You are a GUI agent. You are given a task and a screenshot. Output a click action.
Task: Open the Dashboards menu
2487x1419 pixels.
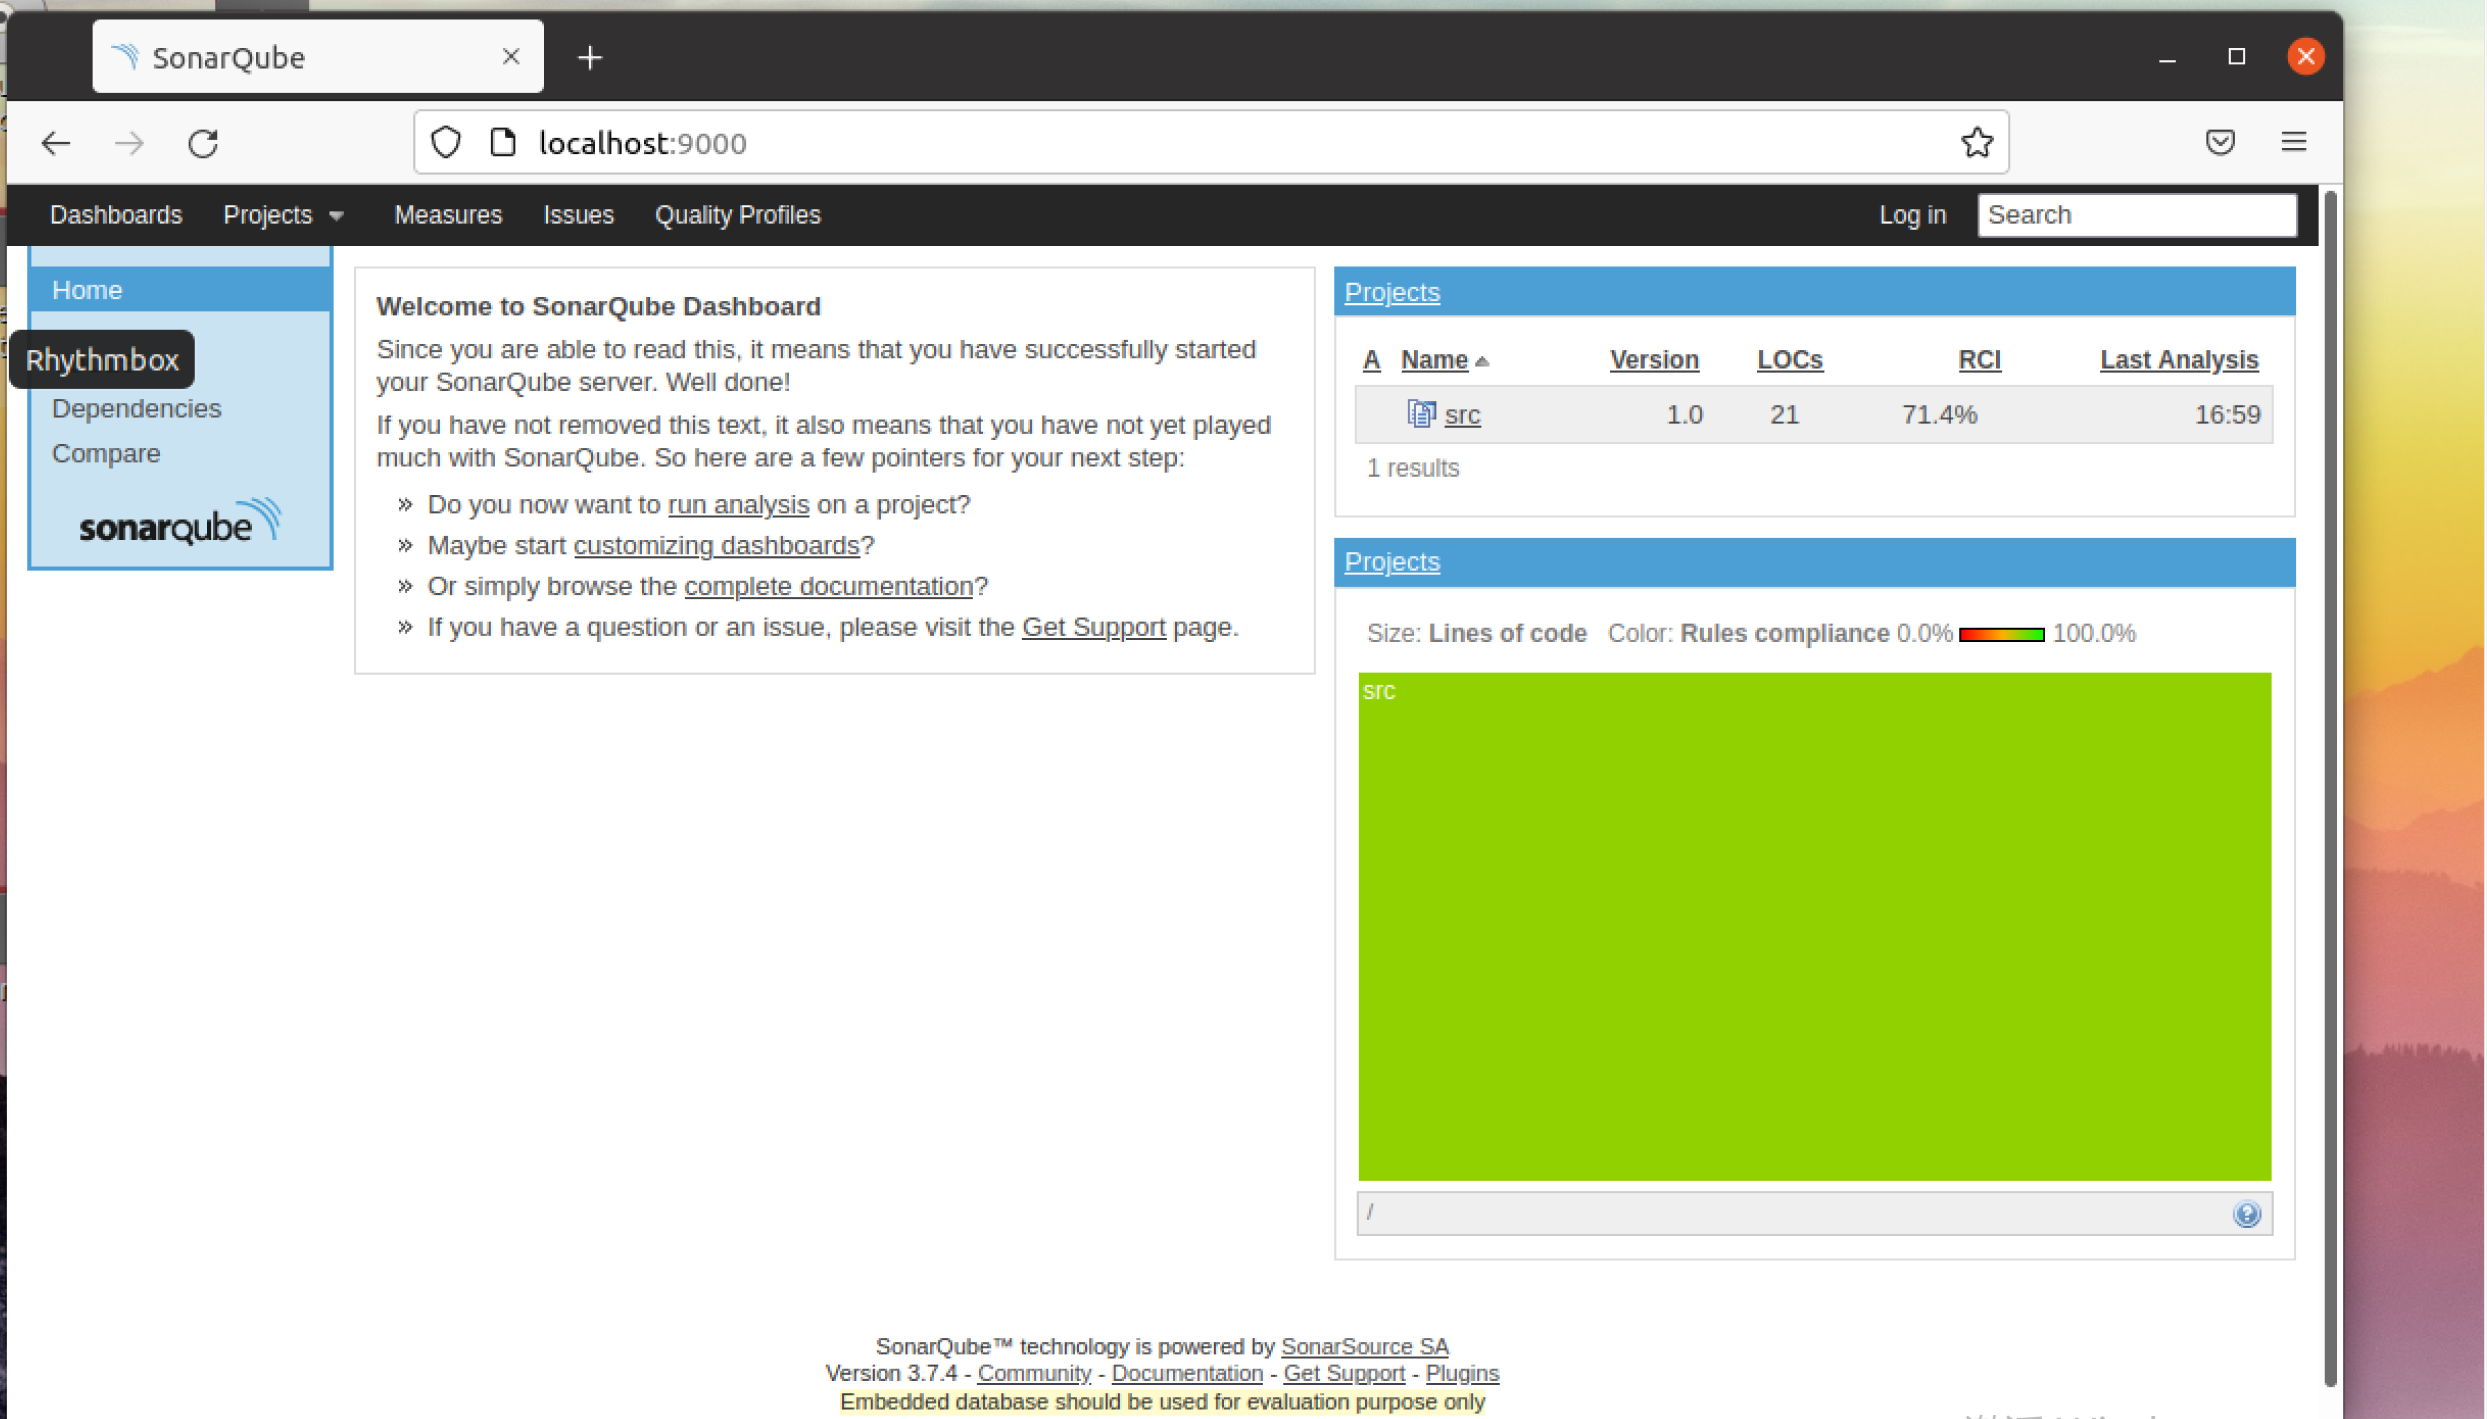[116, 215]
